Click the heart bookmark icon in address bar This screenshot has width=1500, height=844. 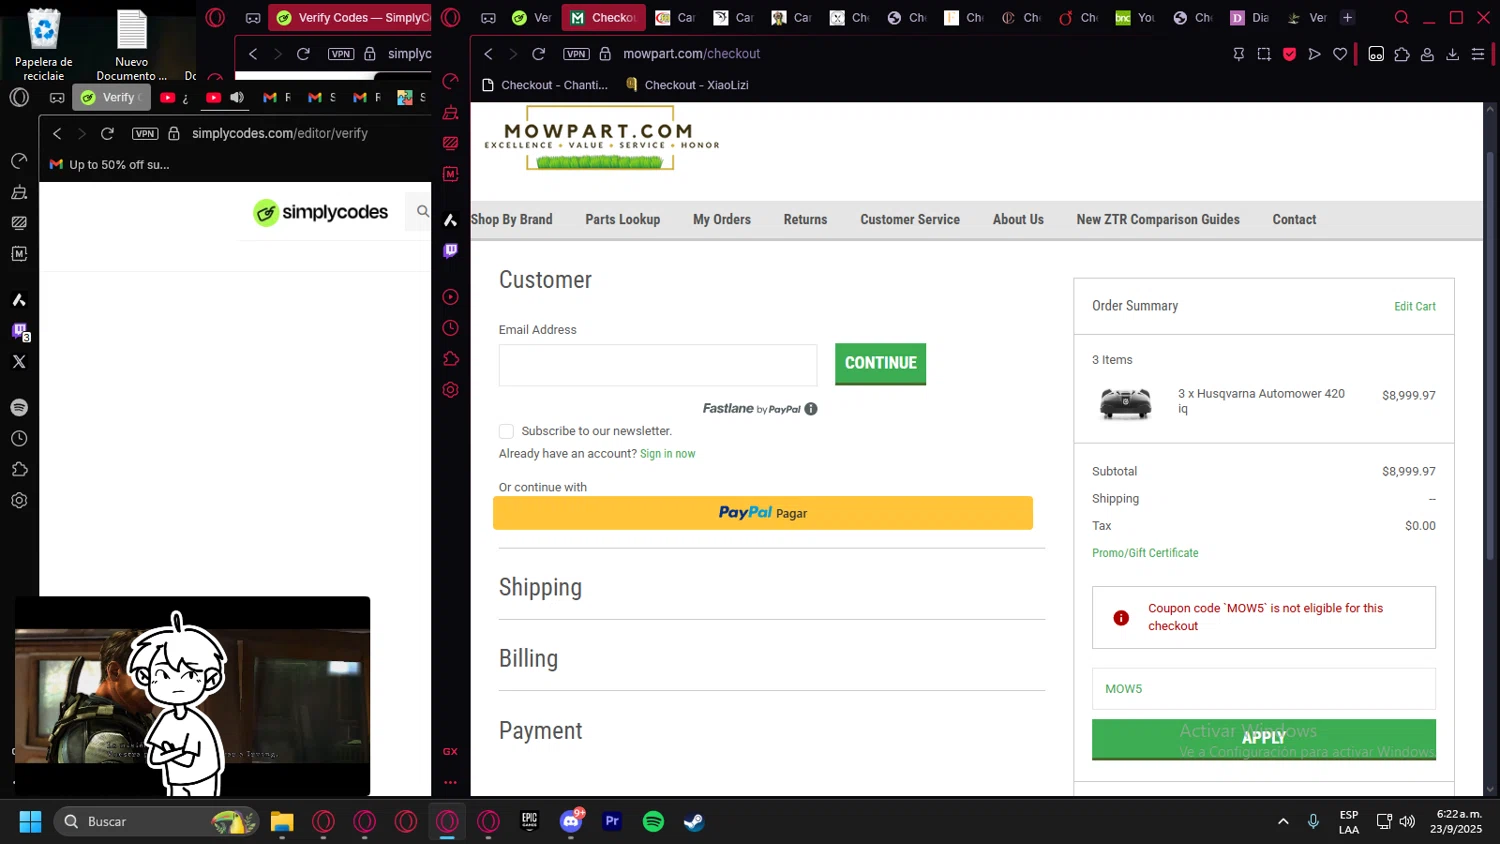point(1340,54)
